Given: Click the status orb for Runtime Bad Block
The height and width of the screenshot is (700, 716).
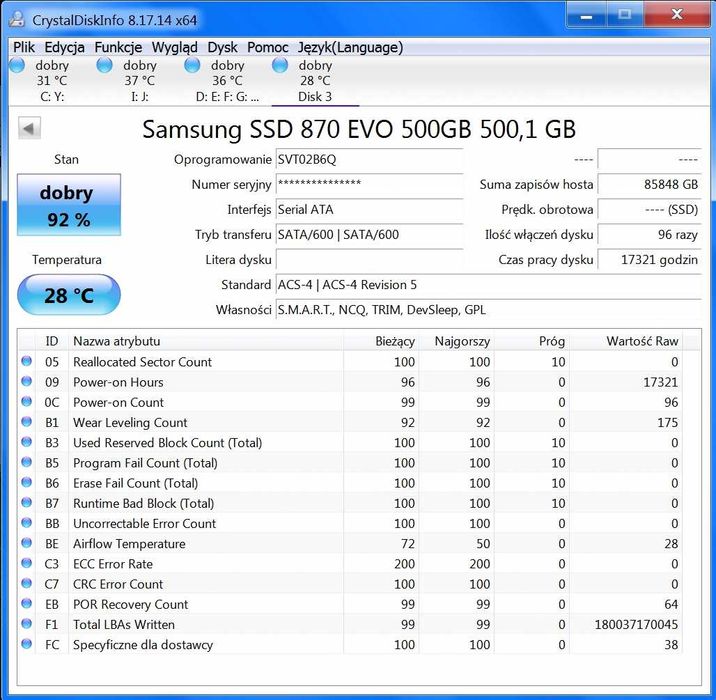Looking at the screenshot, I should click(x=26, y=502).
